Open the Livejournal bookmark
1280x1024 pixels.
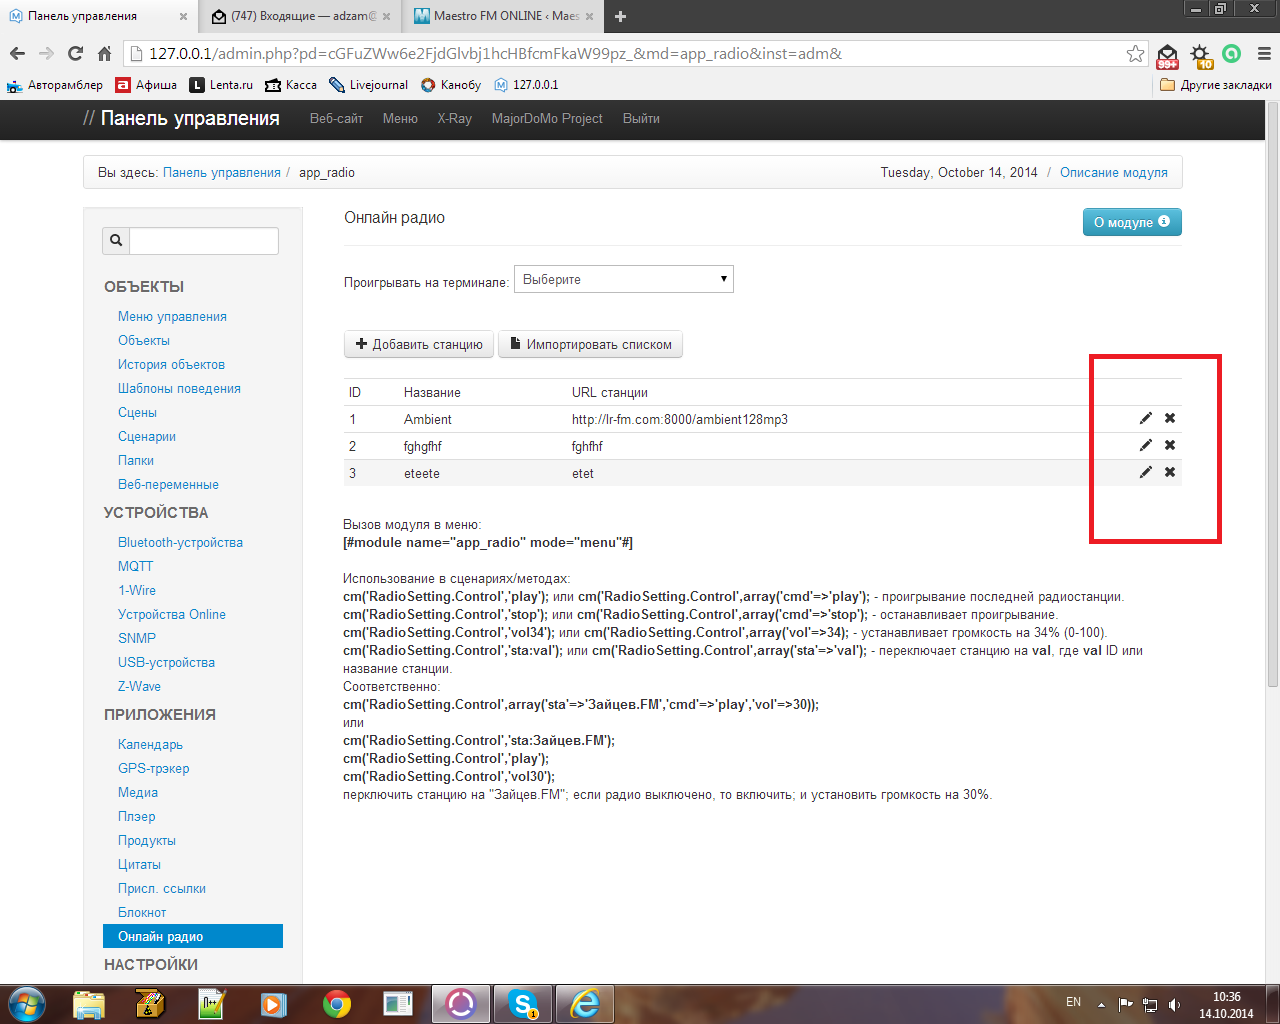[369, 85]
